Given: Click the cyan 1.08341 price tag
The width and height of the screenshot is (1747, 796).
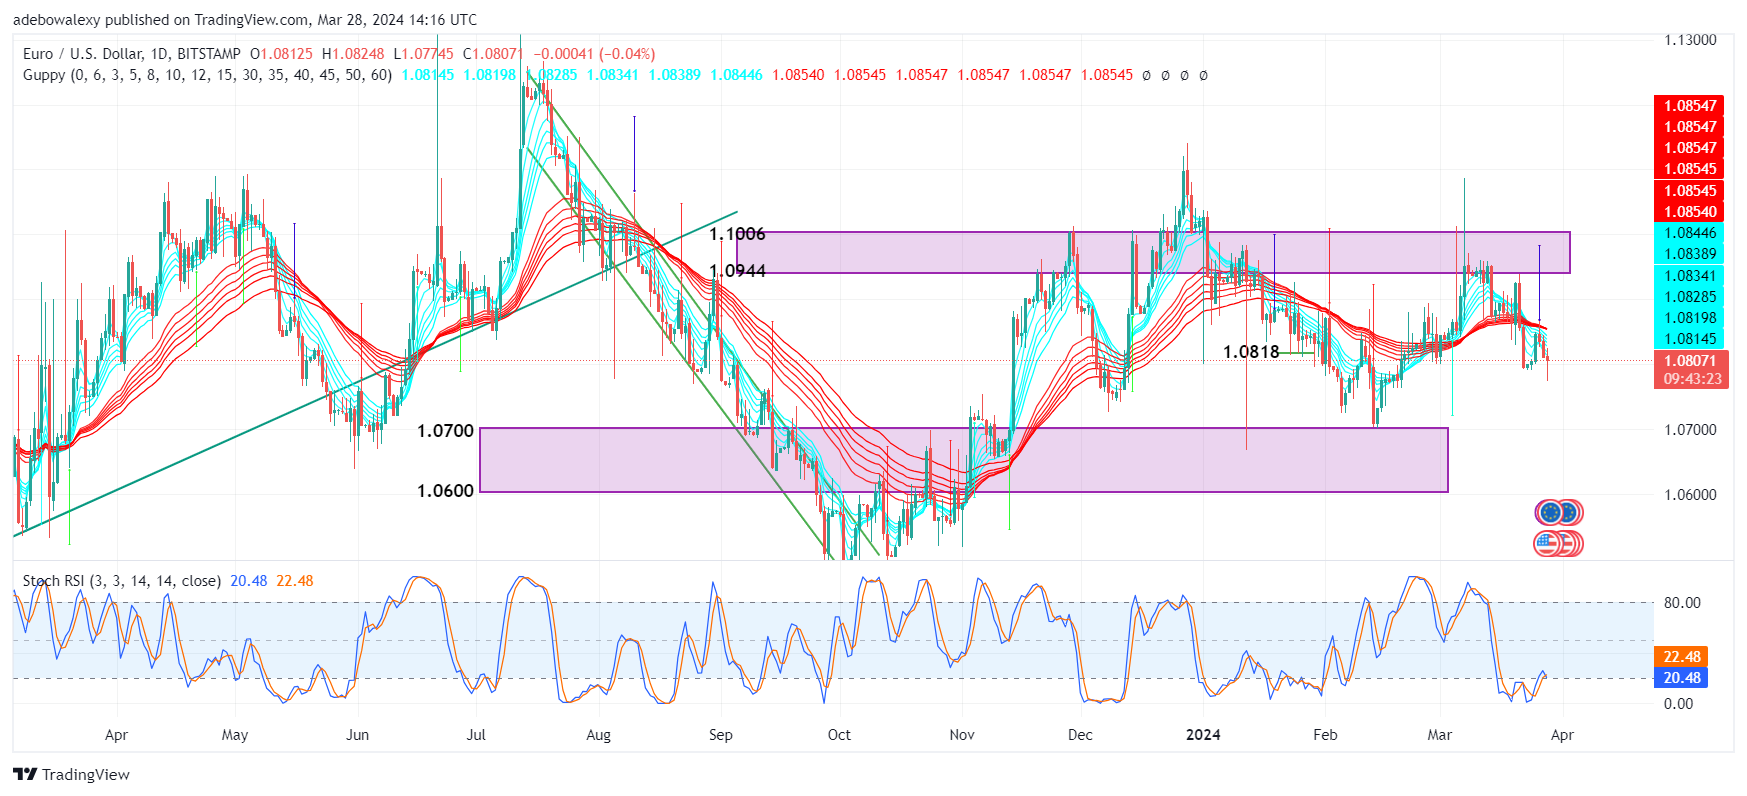Looking at the screenshot, I should pos(1690,276).
